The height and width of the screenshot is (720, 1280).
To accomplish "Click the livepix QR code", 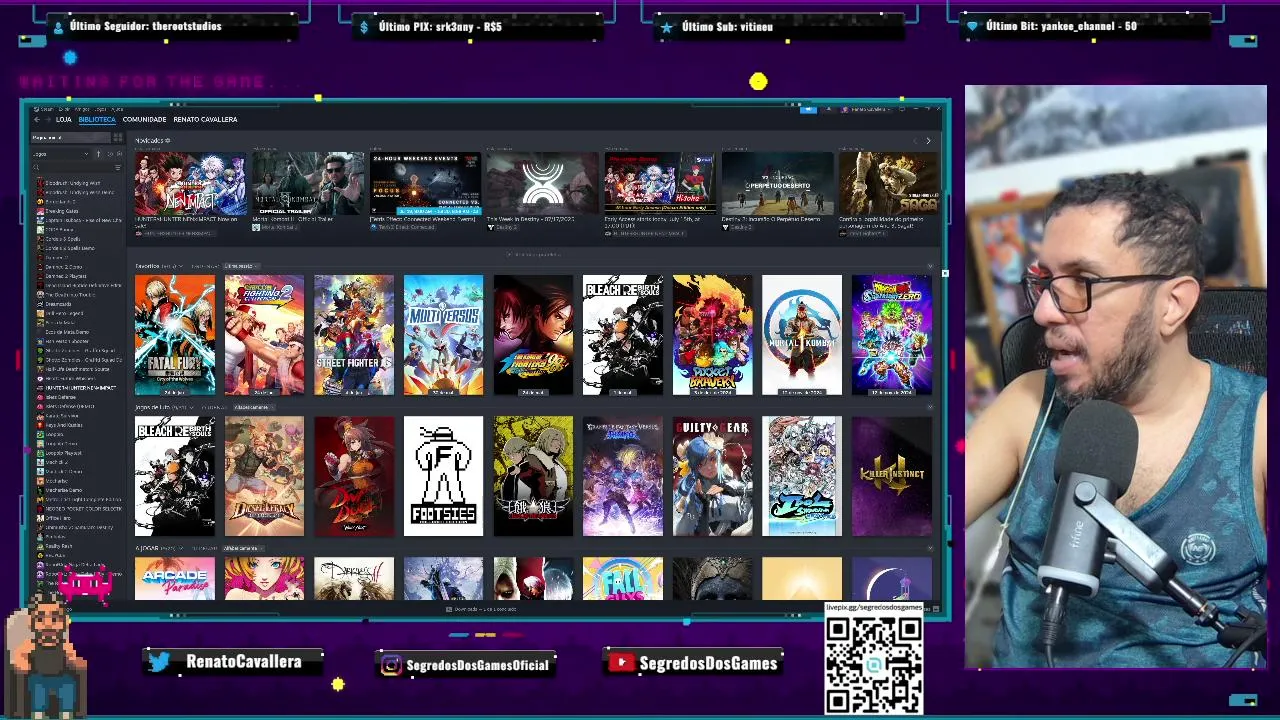I will (x=874, y=664).
